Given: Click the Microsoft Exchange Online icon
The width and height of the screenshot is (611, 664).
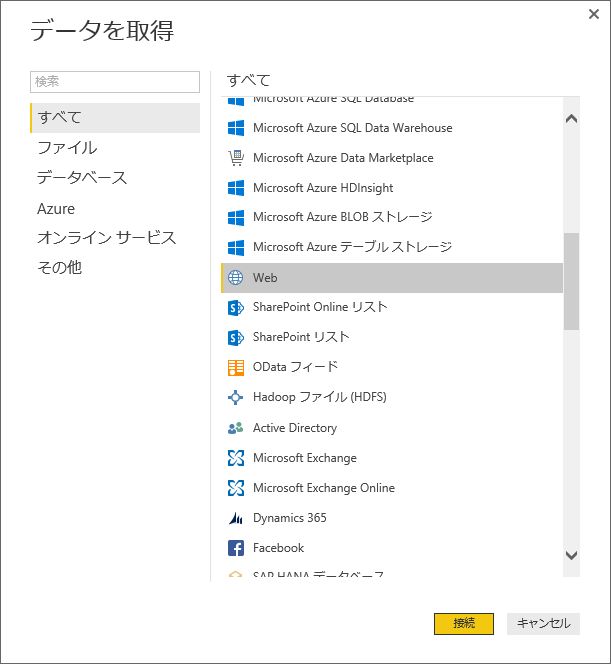Looking at the screenshot, I should [x=236, y=488].
